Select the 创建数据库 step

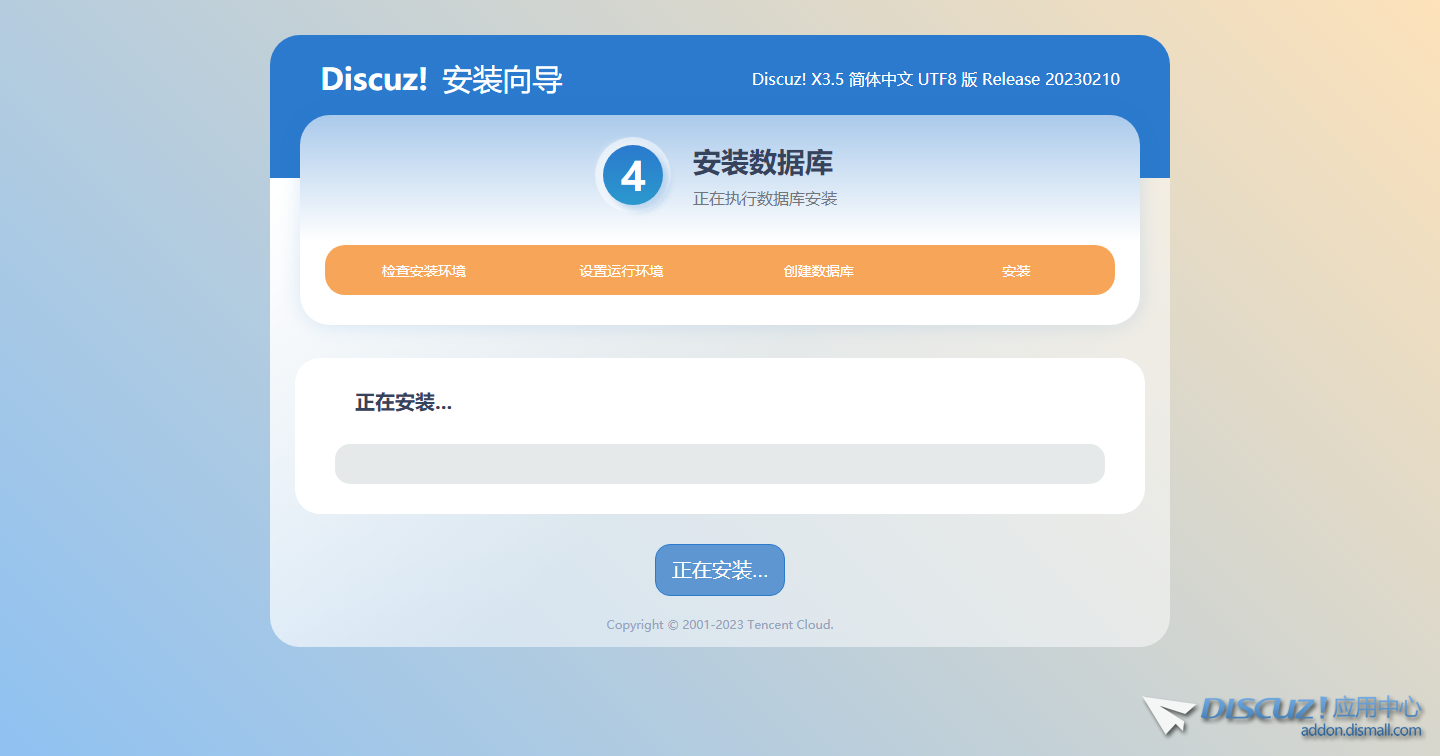coord(818,271)
